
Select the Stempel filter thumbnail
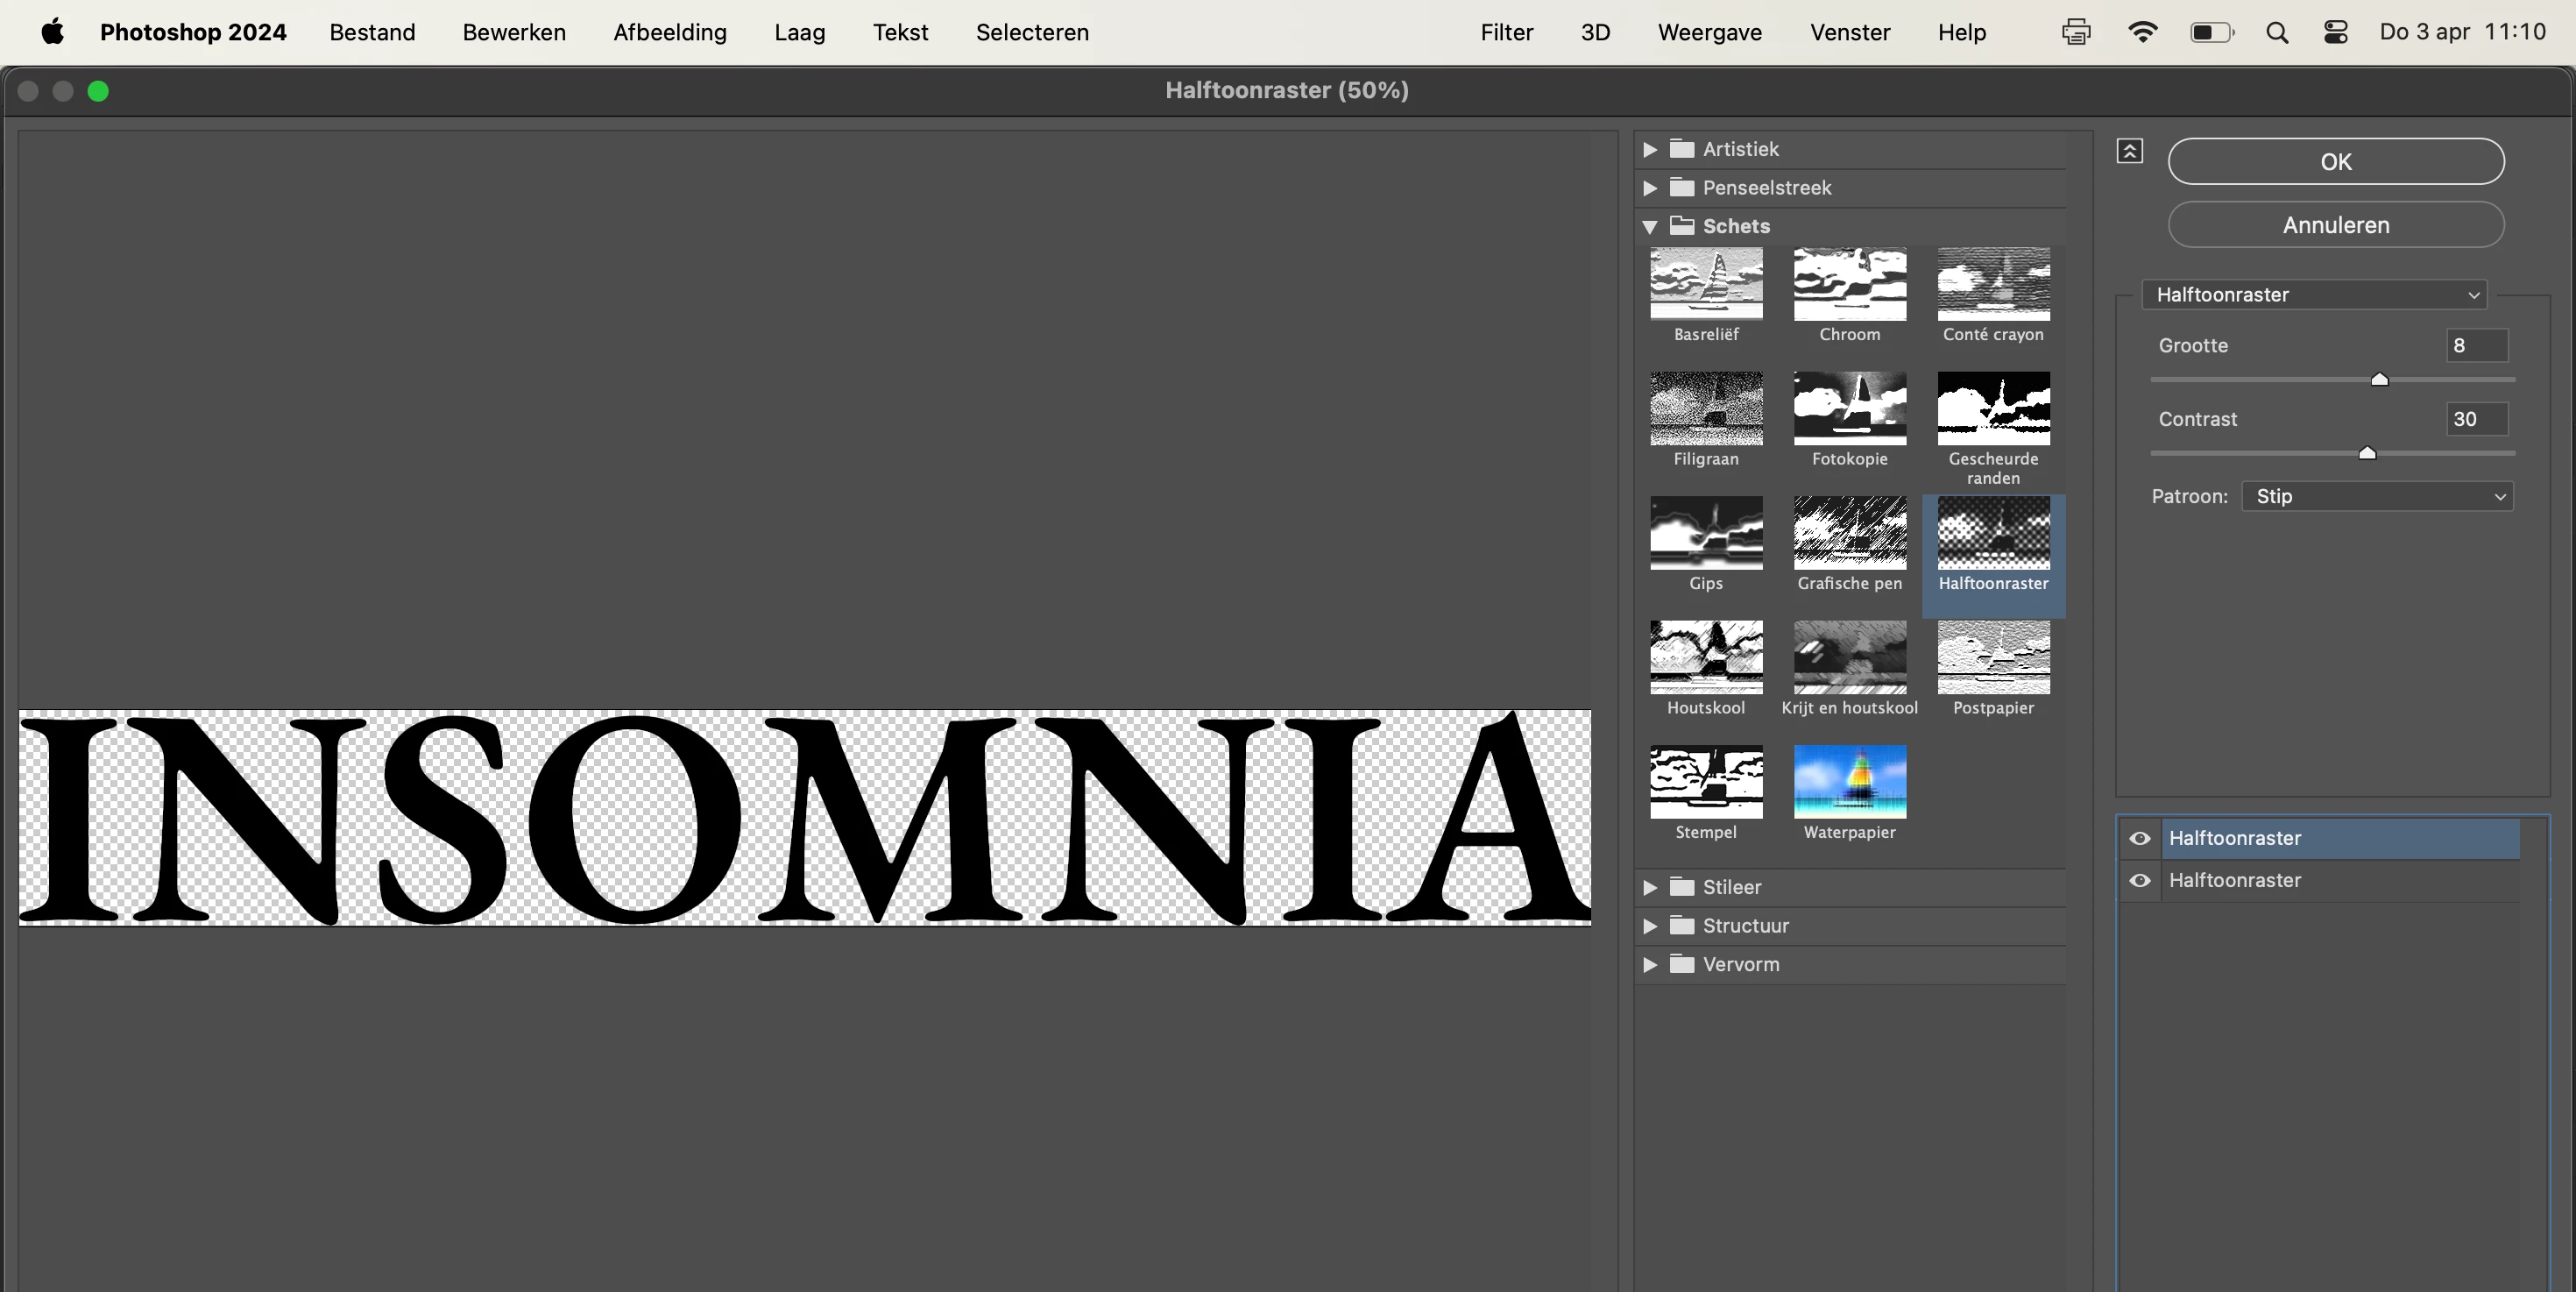pyautogui.click(x=1706, y=782)
